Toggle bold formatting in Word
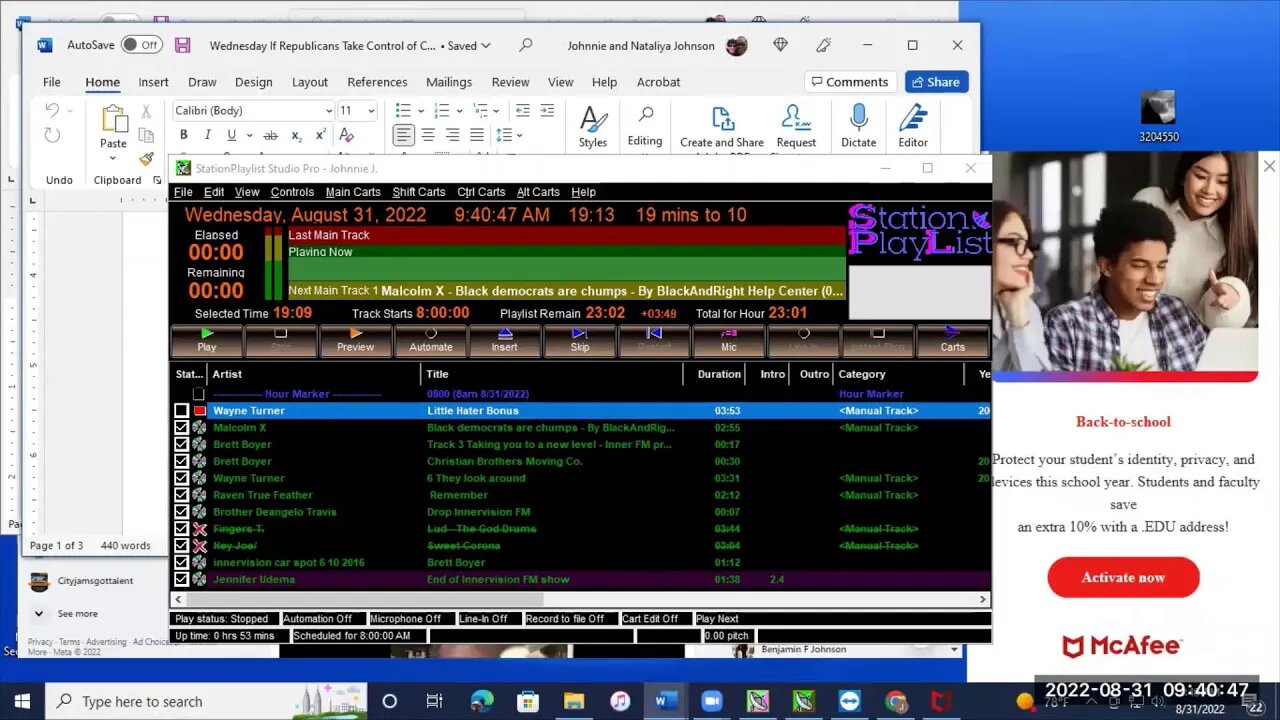 coord(183,135)
